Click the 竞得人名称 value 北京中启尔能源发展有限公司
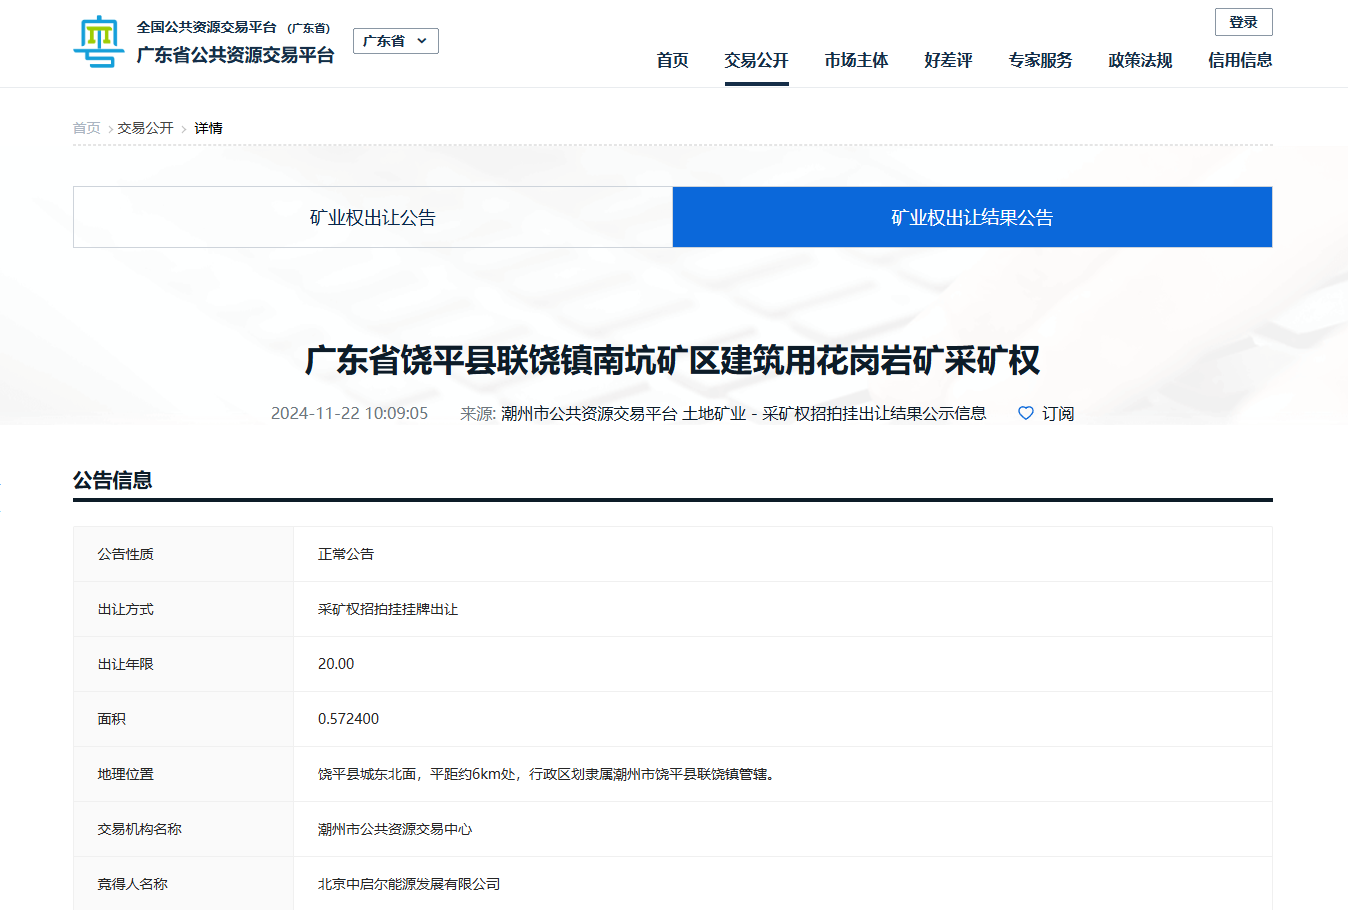 (409, 884)
